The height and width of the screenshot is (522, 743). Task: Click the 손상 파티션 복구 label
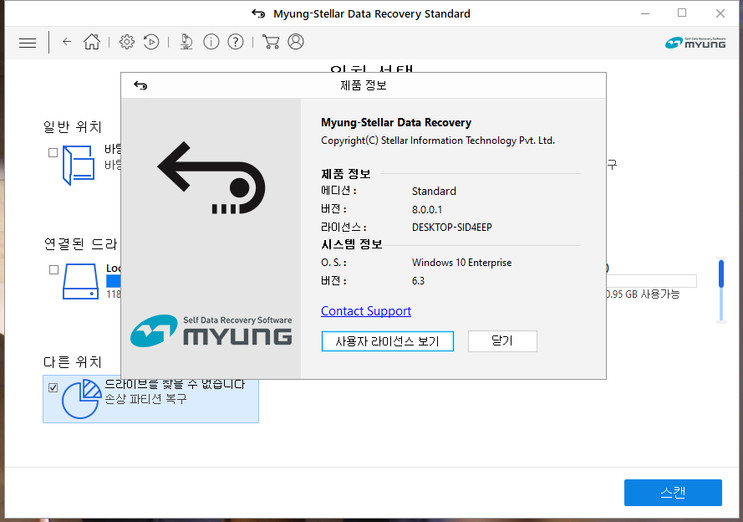tap(145, 399)
